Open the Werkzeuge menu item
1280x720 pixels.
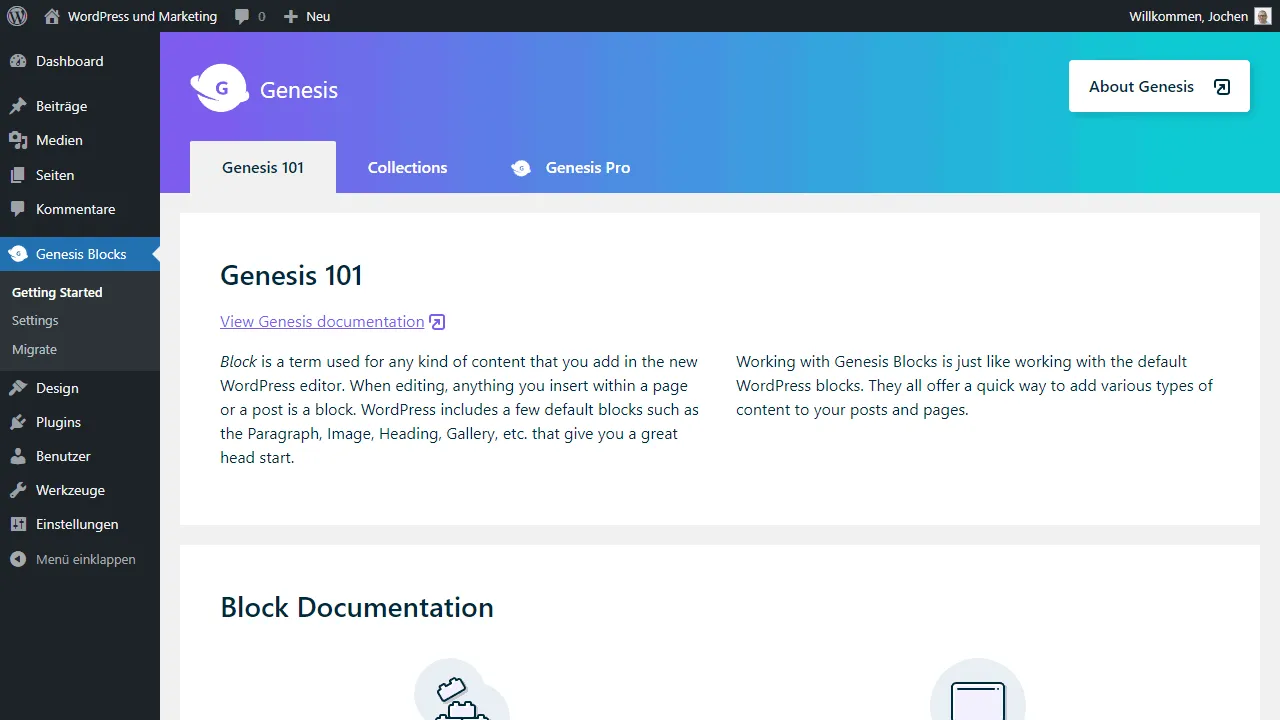coord(80,490)
